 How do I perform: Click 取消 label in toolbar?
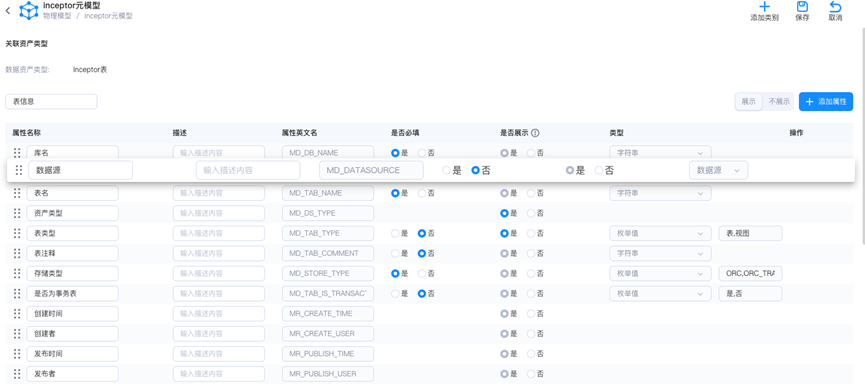click(835, 18)
